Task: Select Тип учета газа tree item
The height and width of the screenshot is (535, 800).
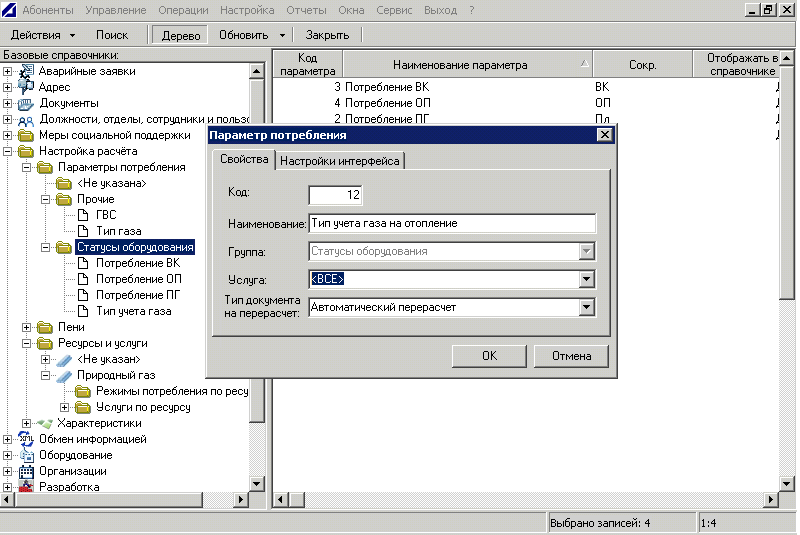Action: pyautogui.click(x=133, y=311)
